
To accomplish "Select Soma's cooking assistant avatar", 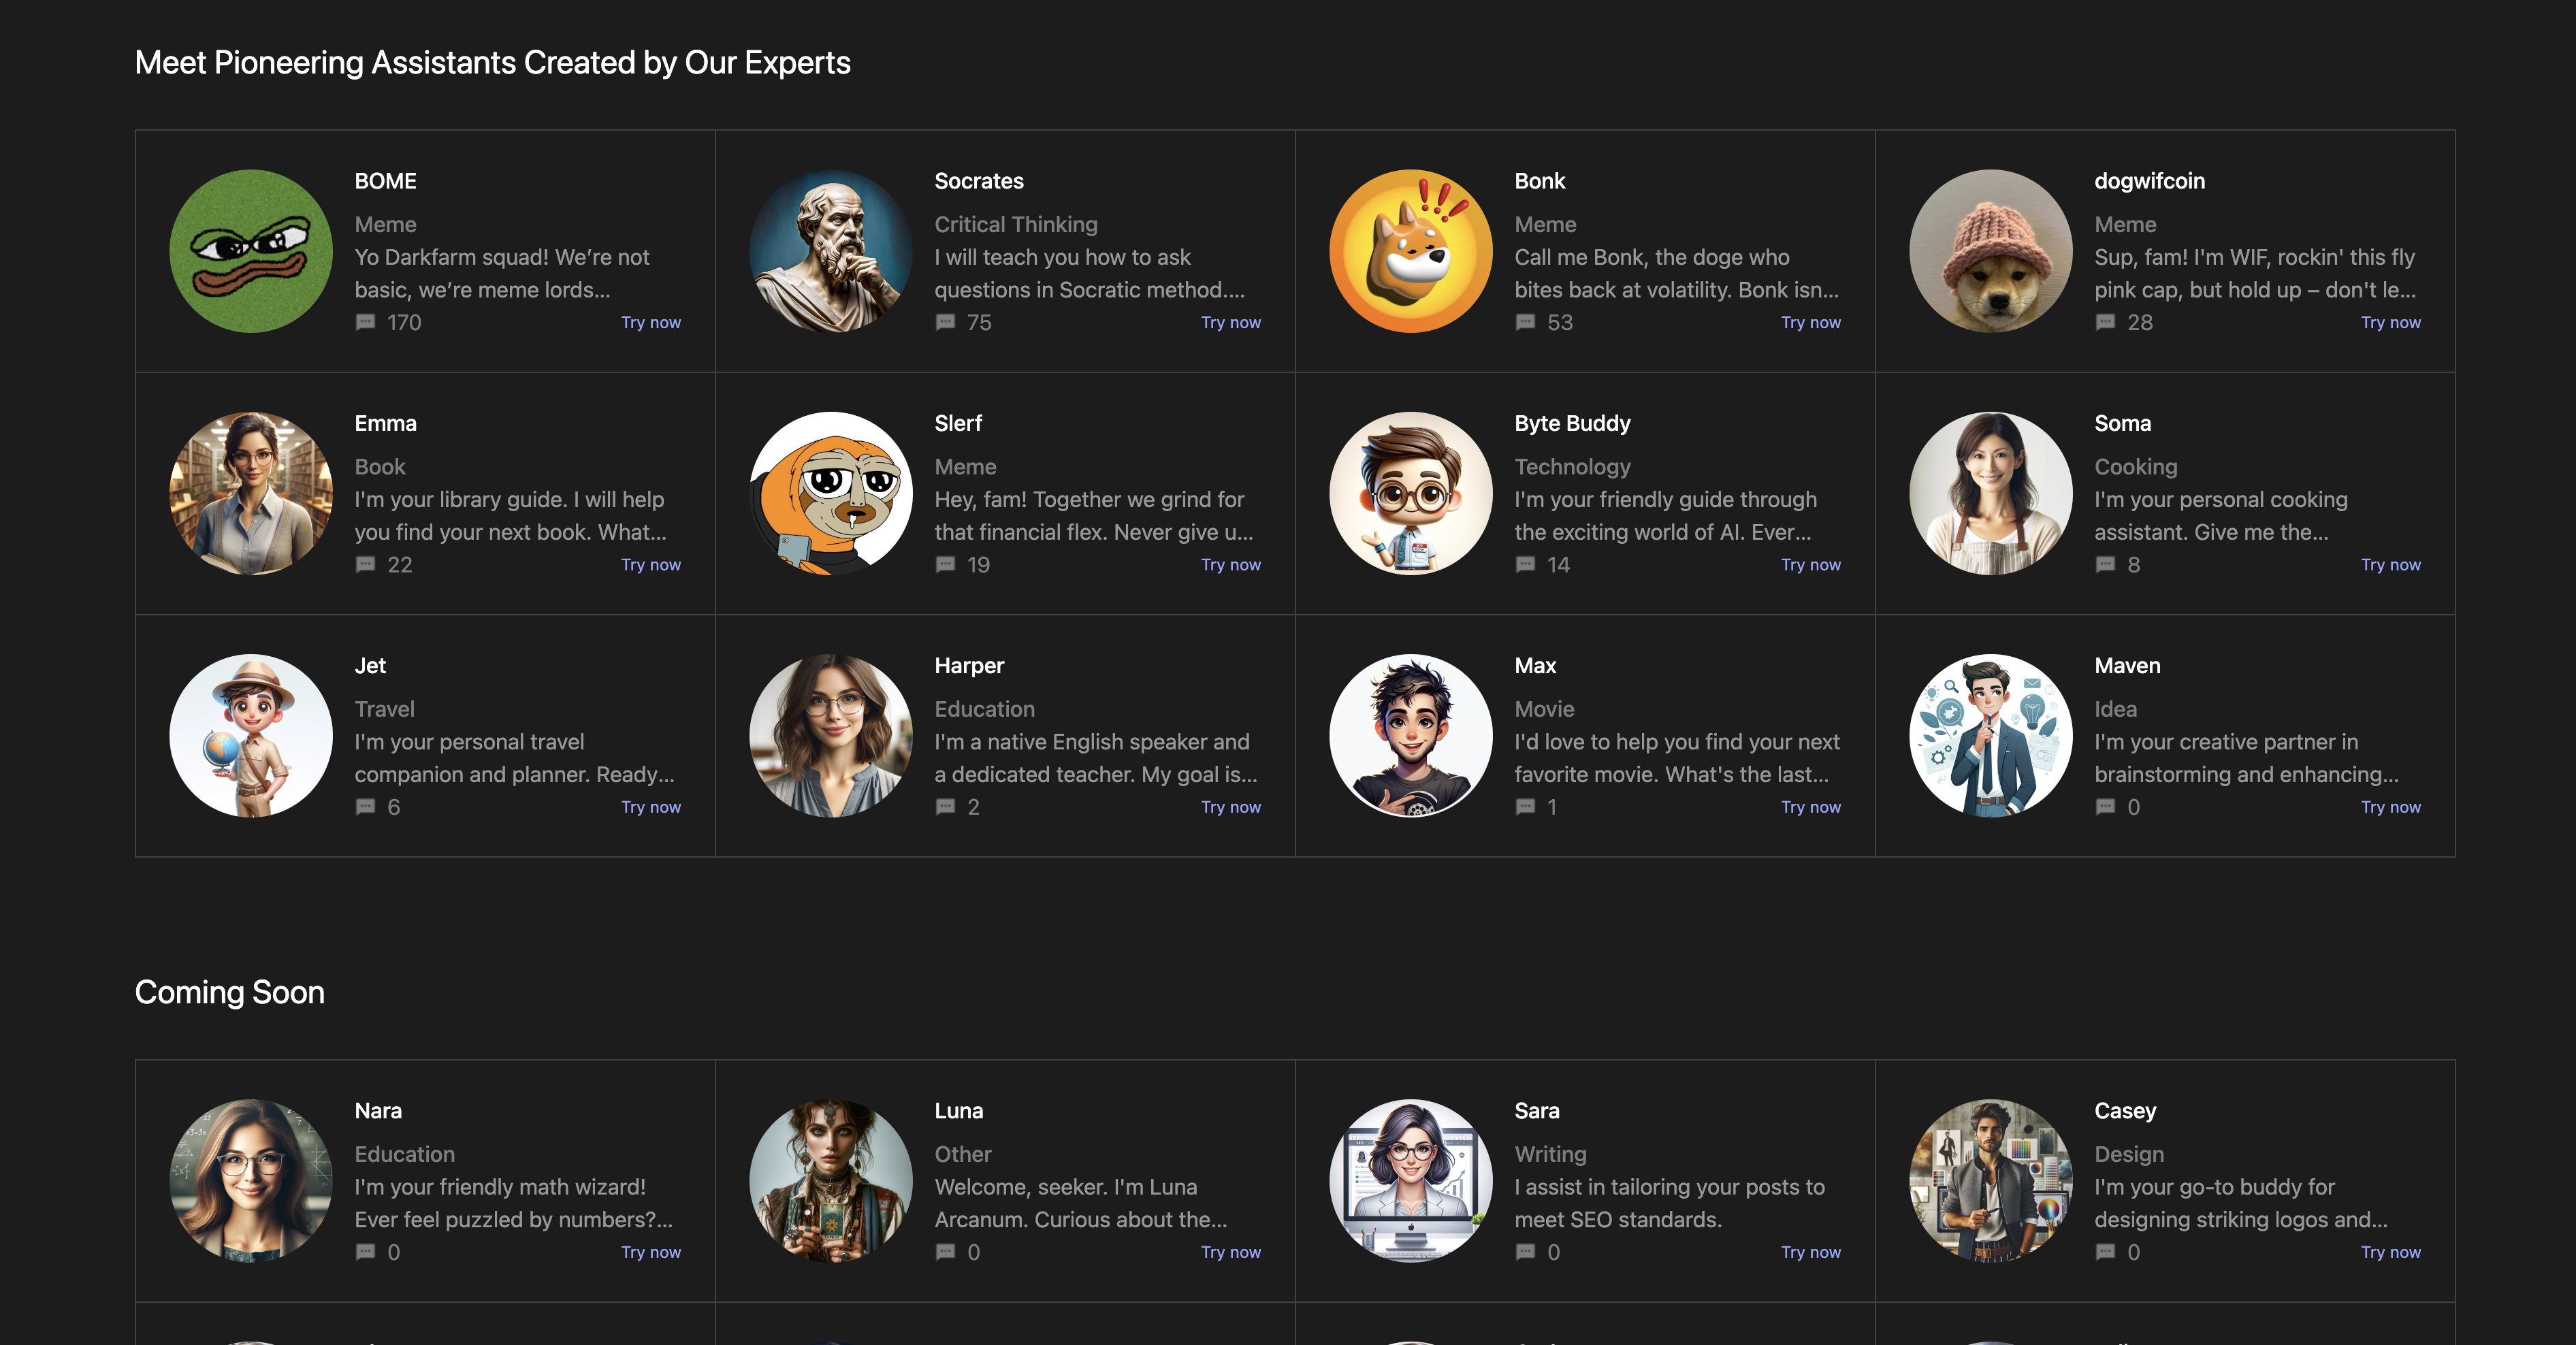I will pos(1991,493).
